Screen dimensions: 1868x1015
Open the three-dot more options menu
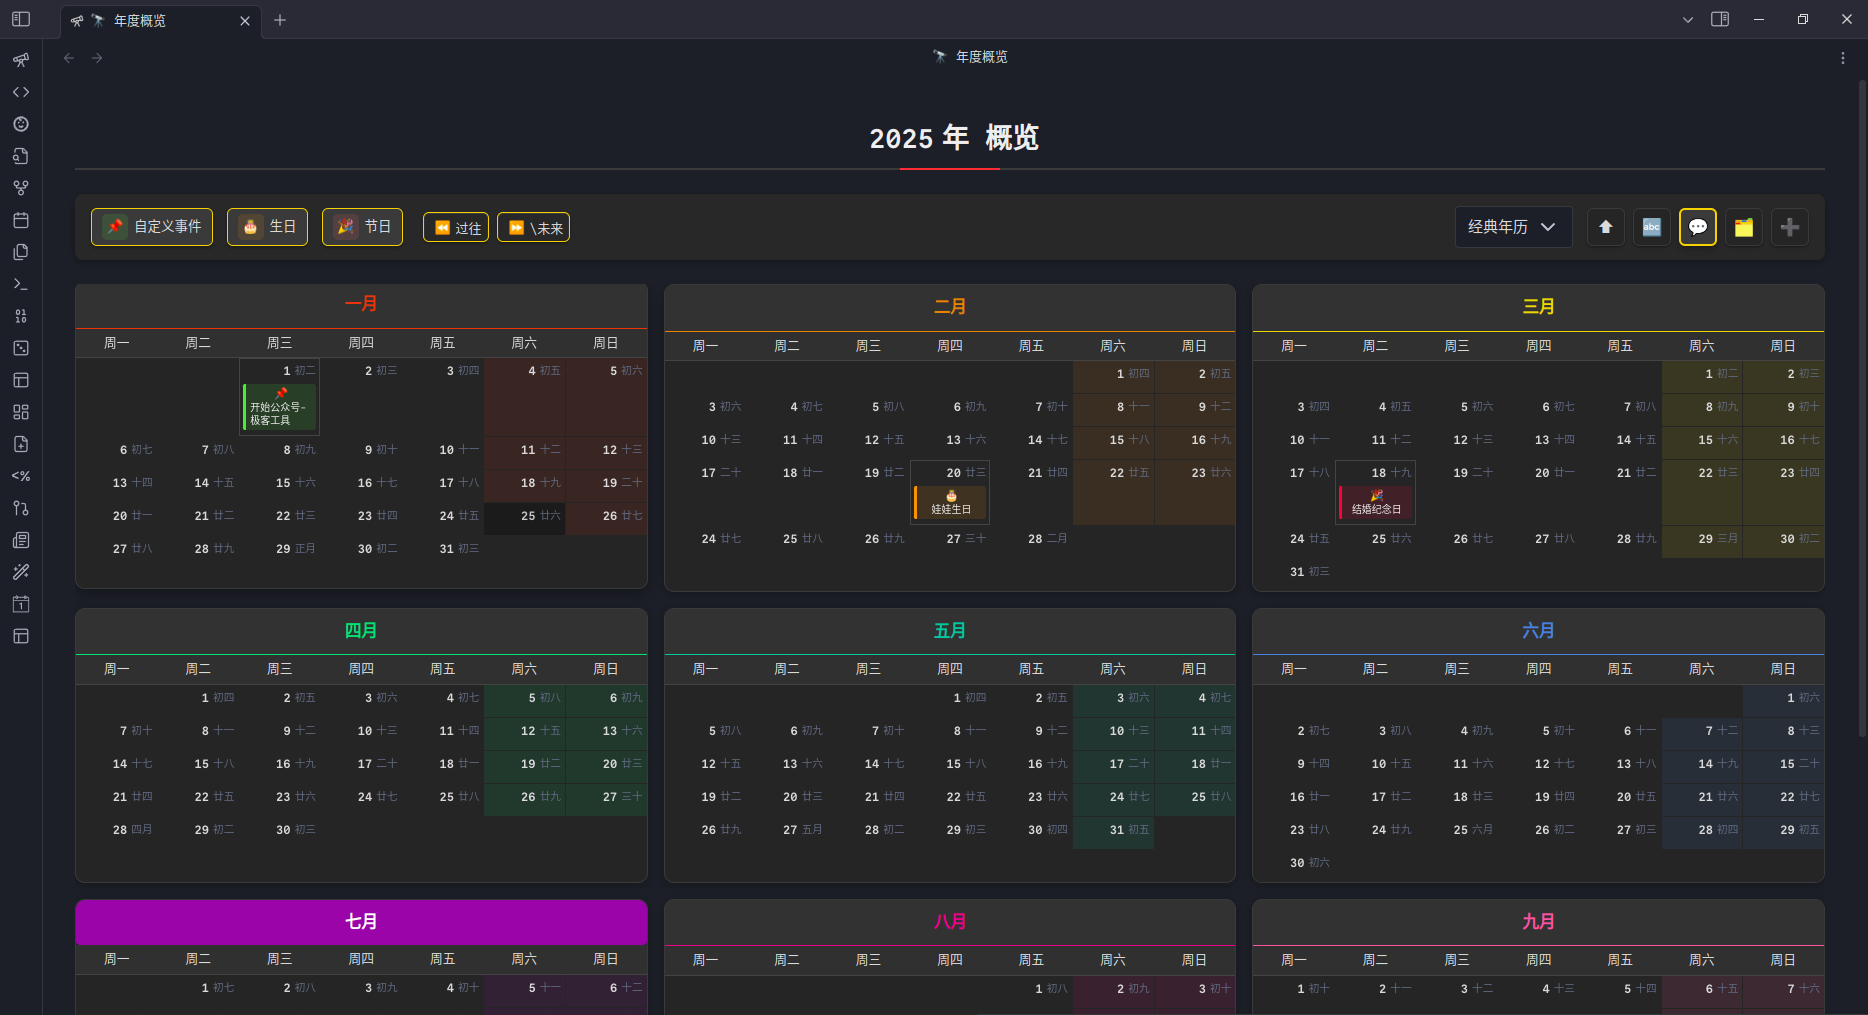pyautogui.click(x=1843, y=58)
